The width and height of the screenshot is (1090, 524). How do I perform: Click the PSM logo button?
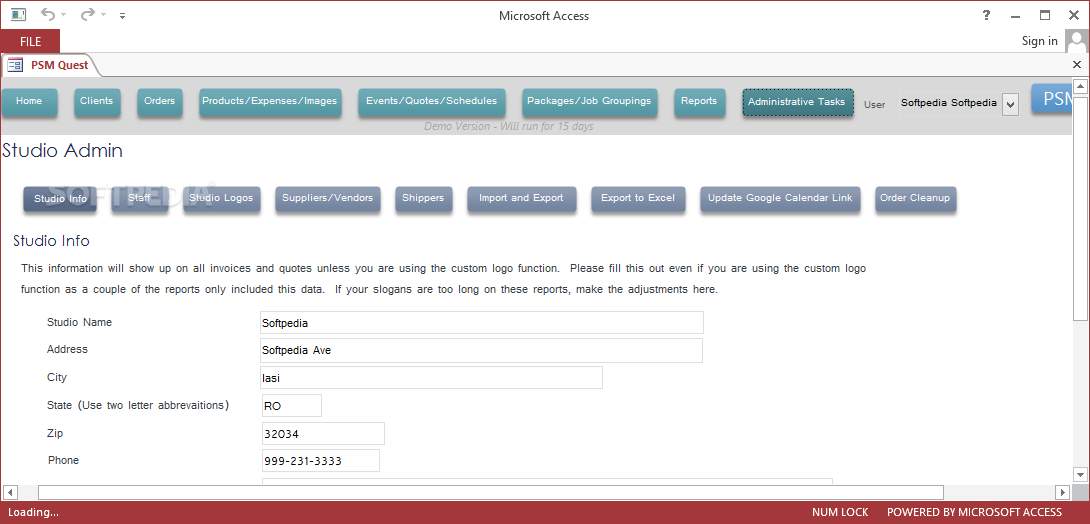coord(1052,99)
